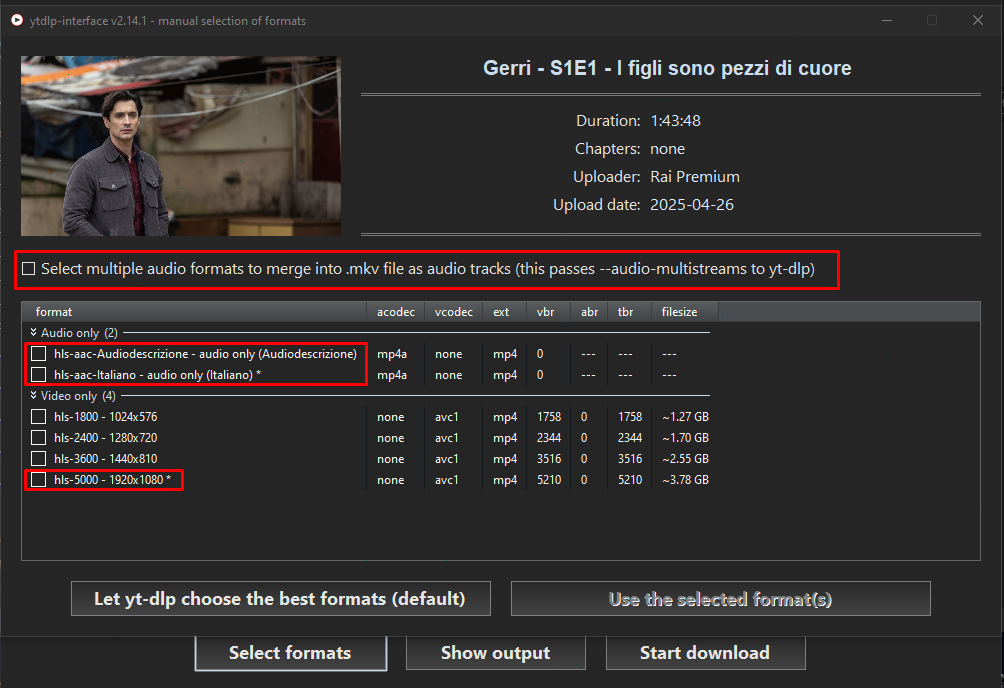Click the ytdlp-interface app icon in title bar
The width and height of the screenshot is (1004, 688).
coord(17,20)
